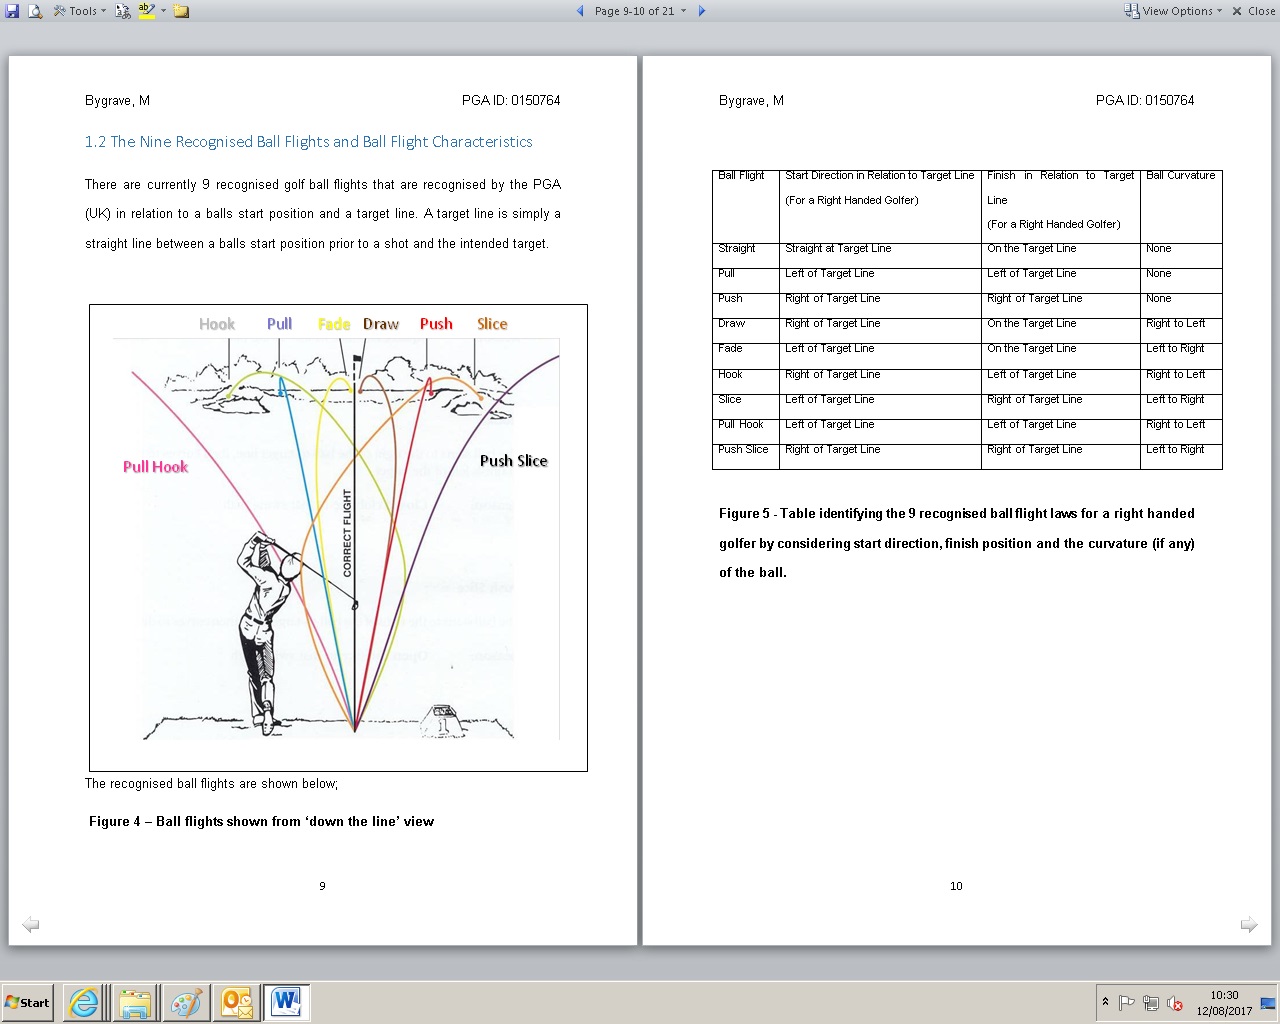This screenshot has width=1280, height=1024.
Task: Open Print Preview from the toolbar
Action: pos(34,11)
